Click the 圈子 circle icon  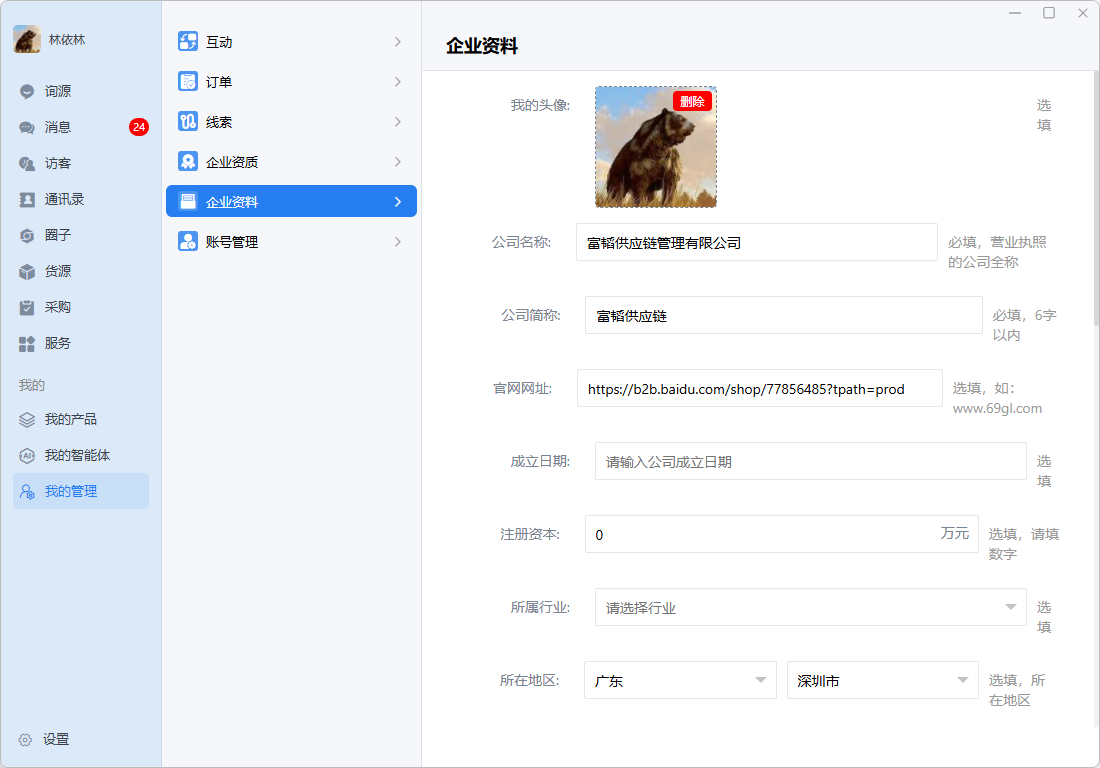(x=27, y=235)
